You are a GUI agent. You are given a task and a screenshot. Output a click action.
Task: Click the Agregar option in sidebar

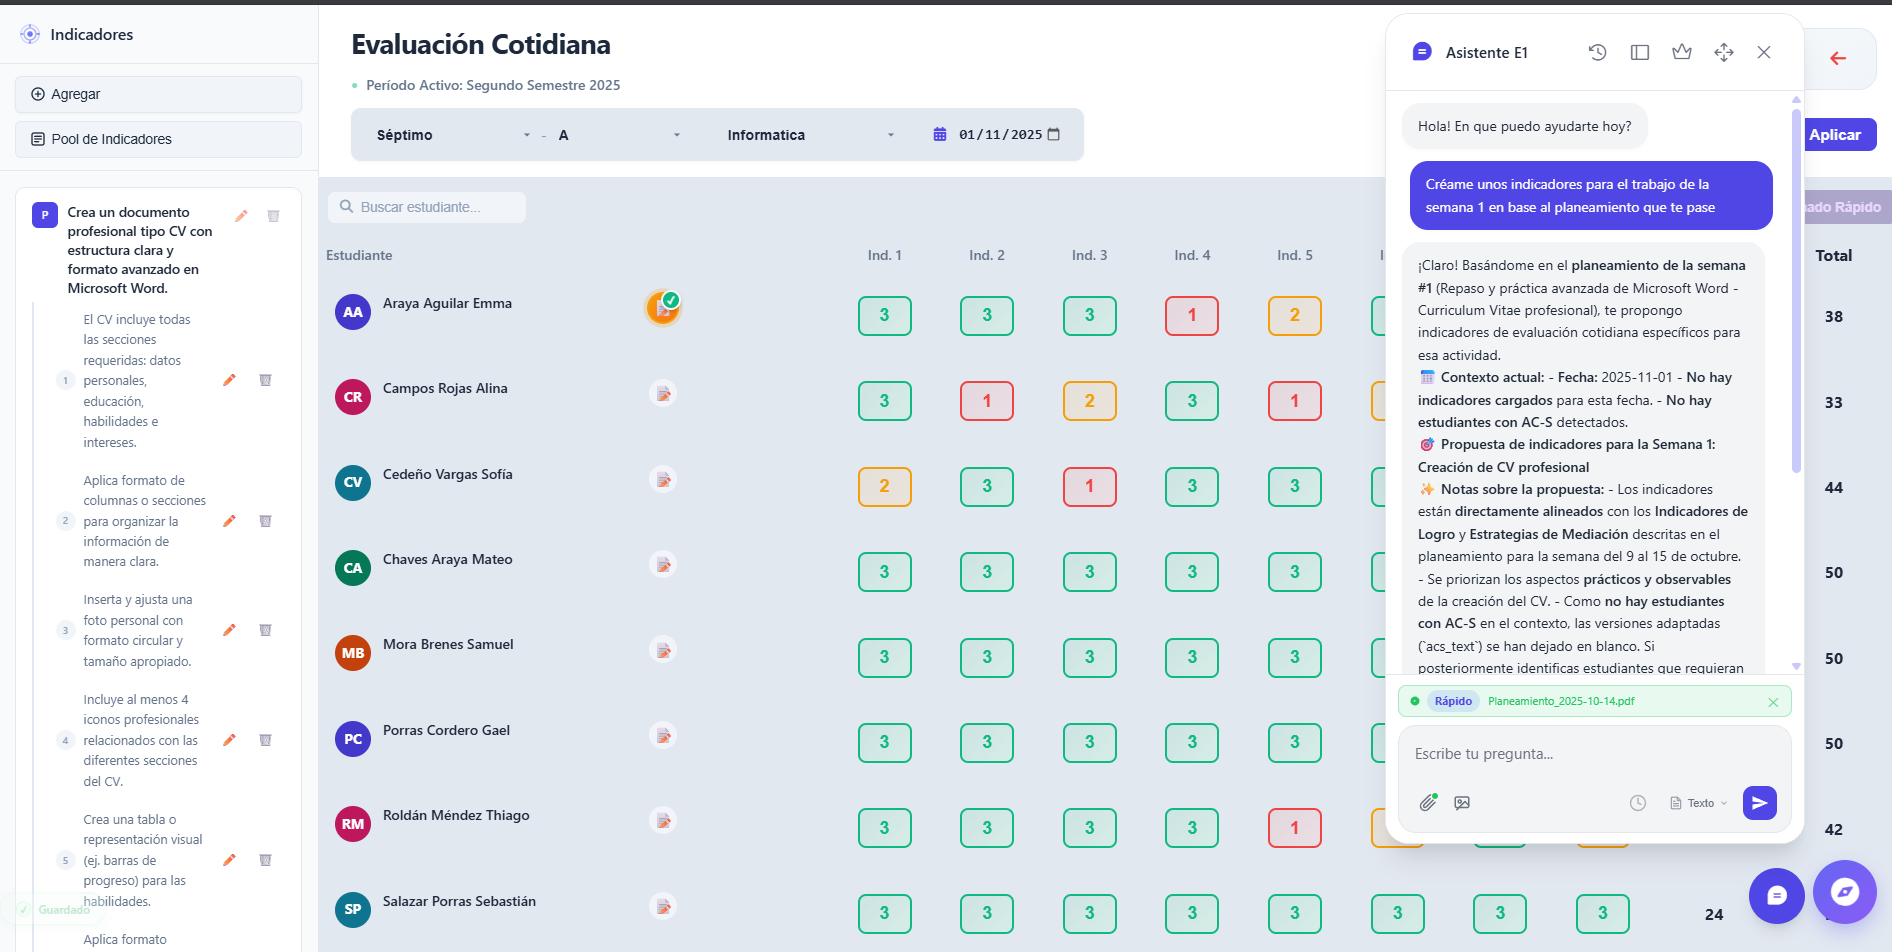(x=158, y=94)
